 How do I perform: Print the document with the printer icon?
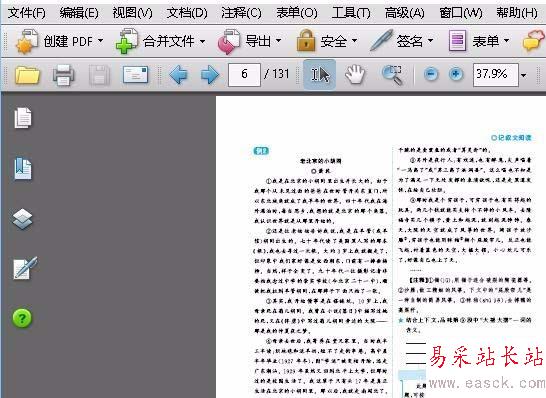click(x=63, y=75)
